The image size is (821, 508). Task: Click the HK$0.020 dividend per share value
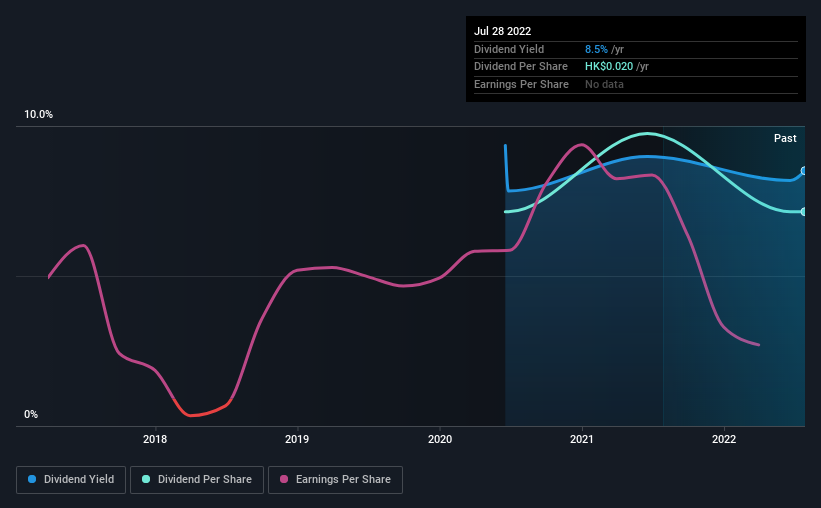(x=609, y=67)
